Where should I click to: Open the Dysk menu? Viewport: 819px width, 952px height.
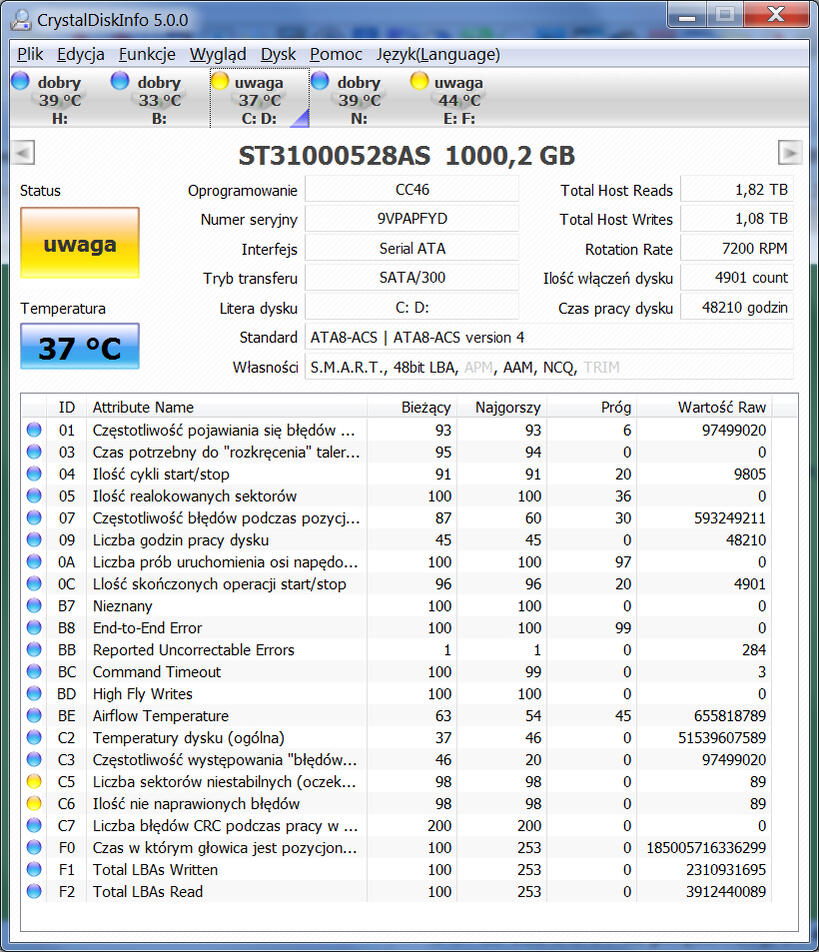point(278,55)
